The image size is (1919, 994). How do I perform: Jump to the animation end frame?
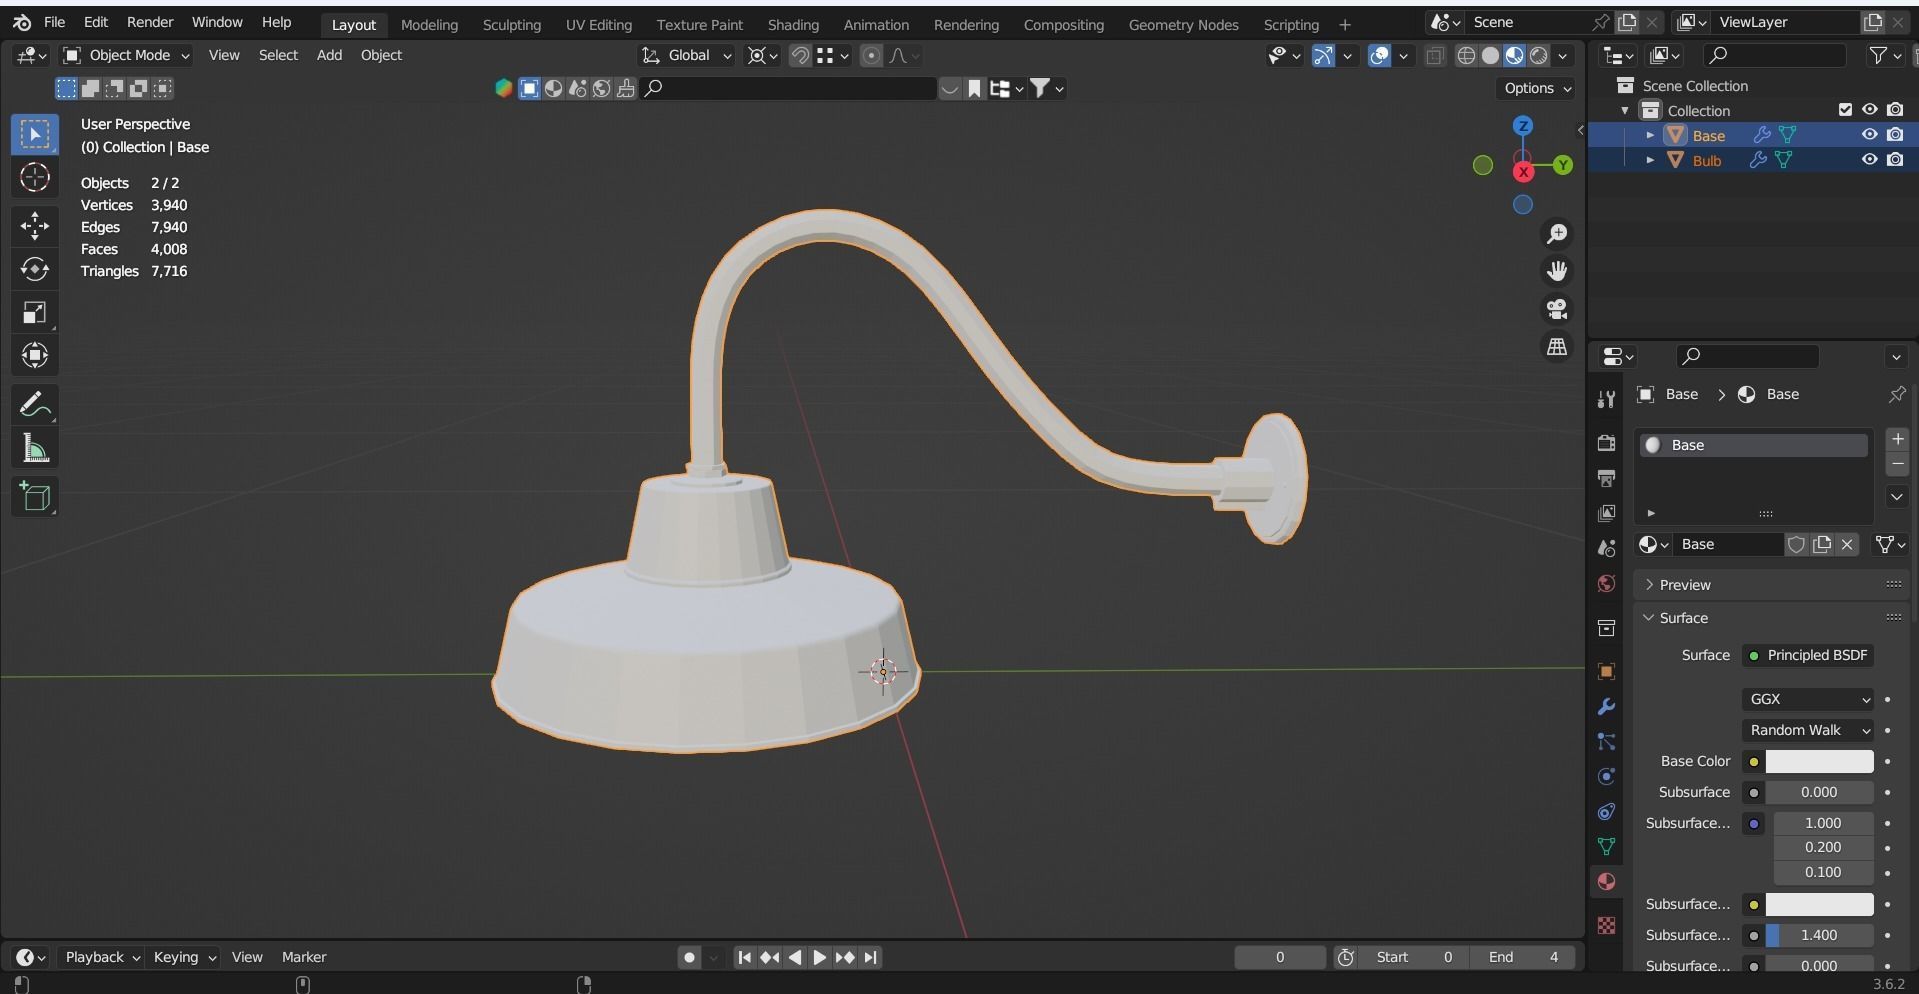click(871, 958)
